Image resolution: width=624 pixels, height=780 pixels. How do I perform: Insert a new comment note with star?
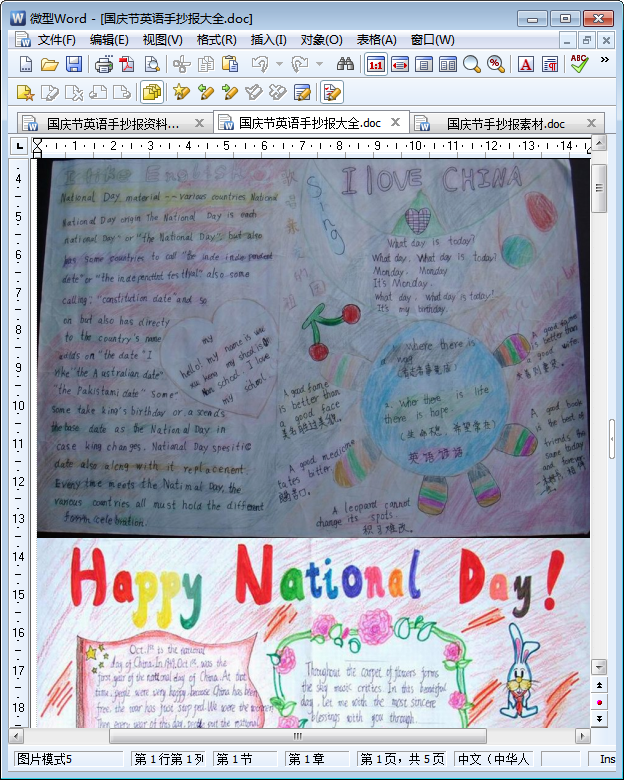tap(26, 93)
